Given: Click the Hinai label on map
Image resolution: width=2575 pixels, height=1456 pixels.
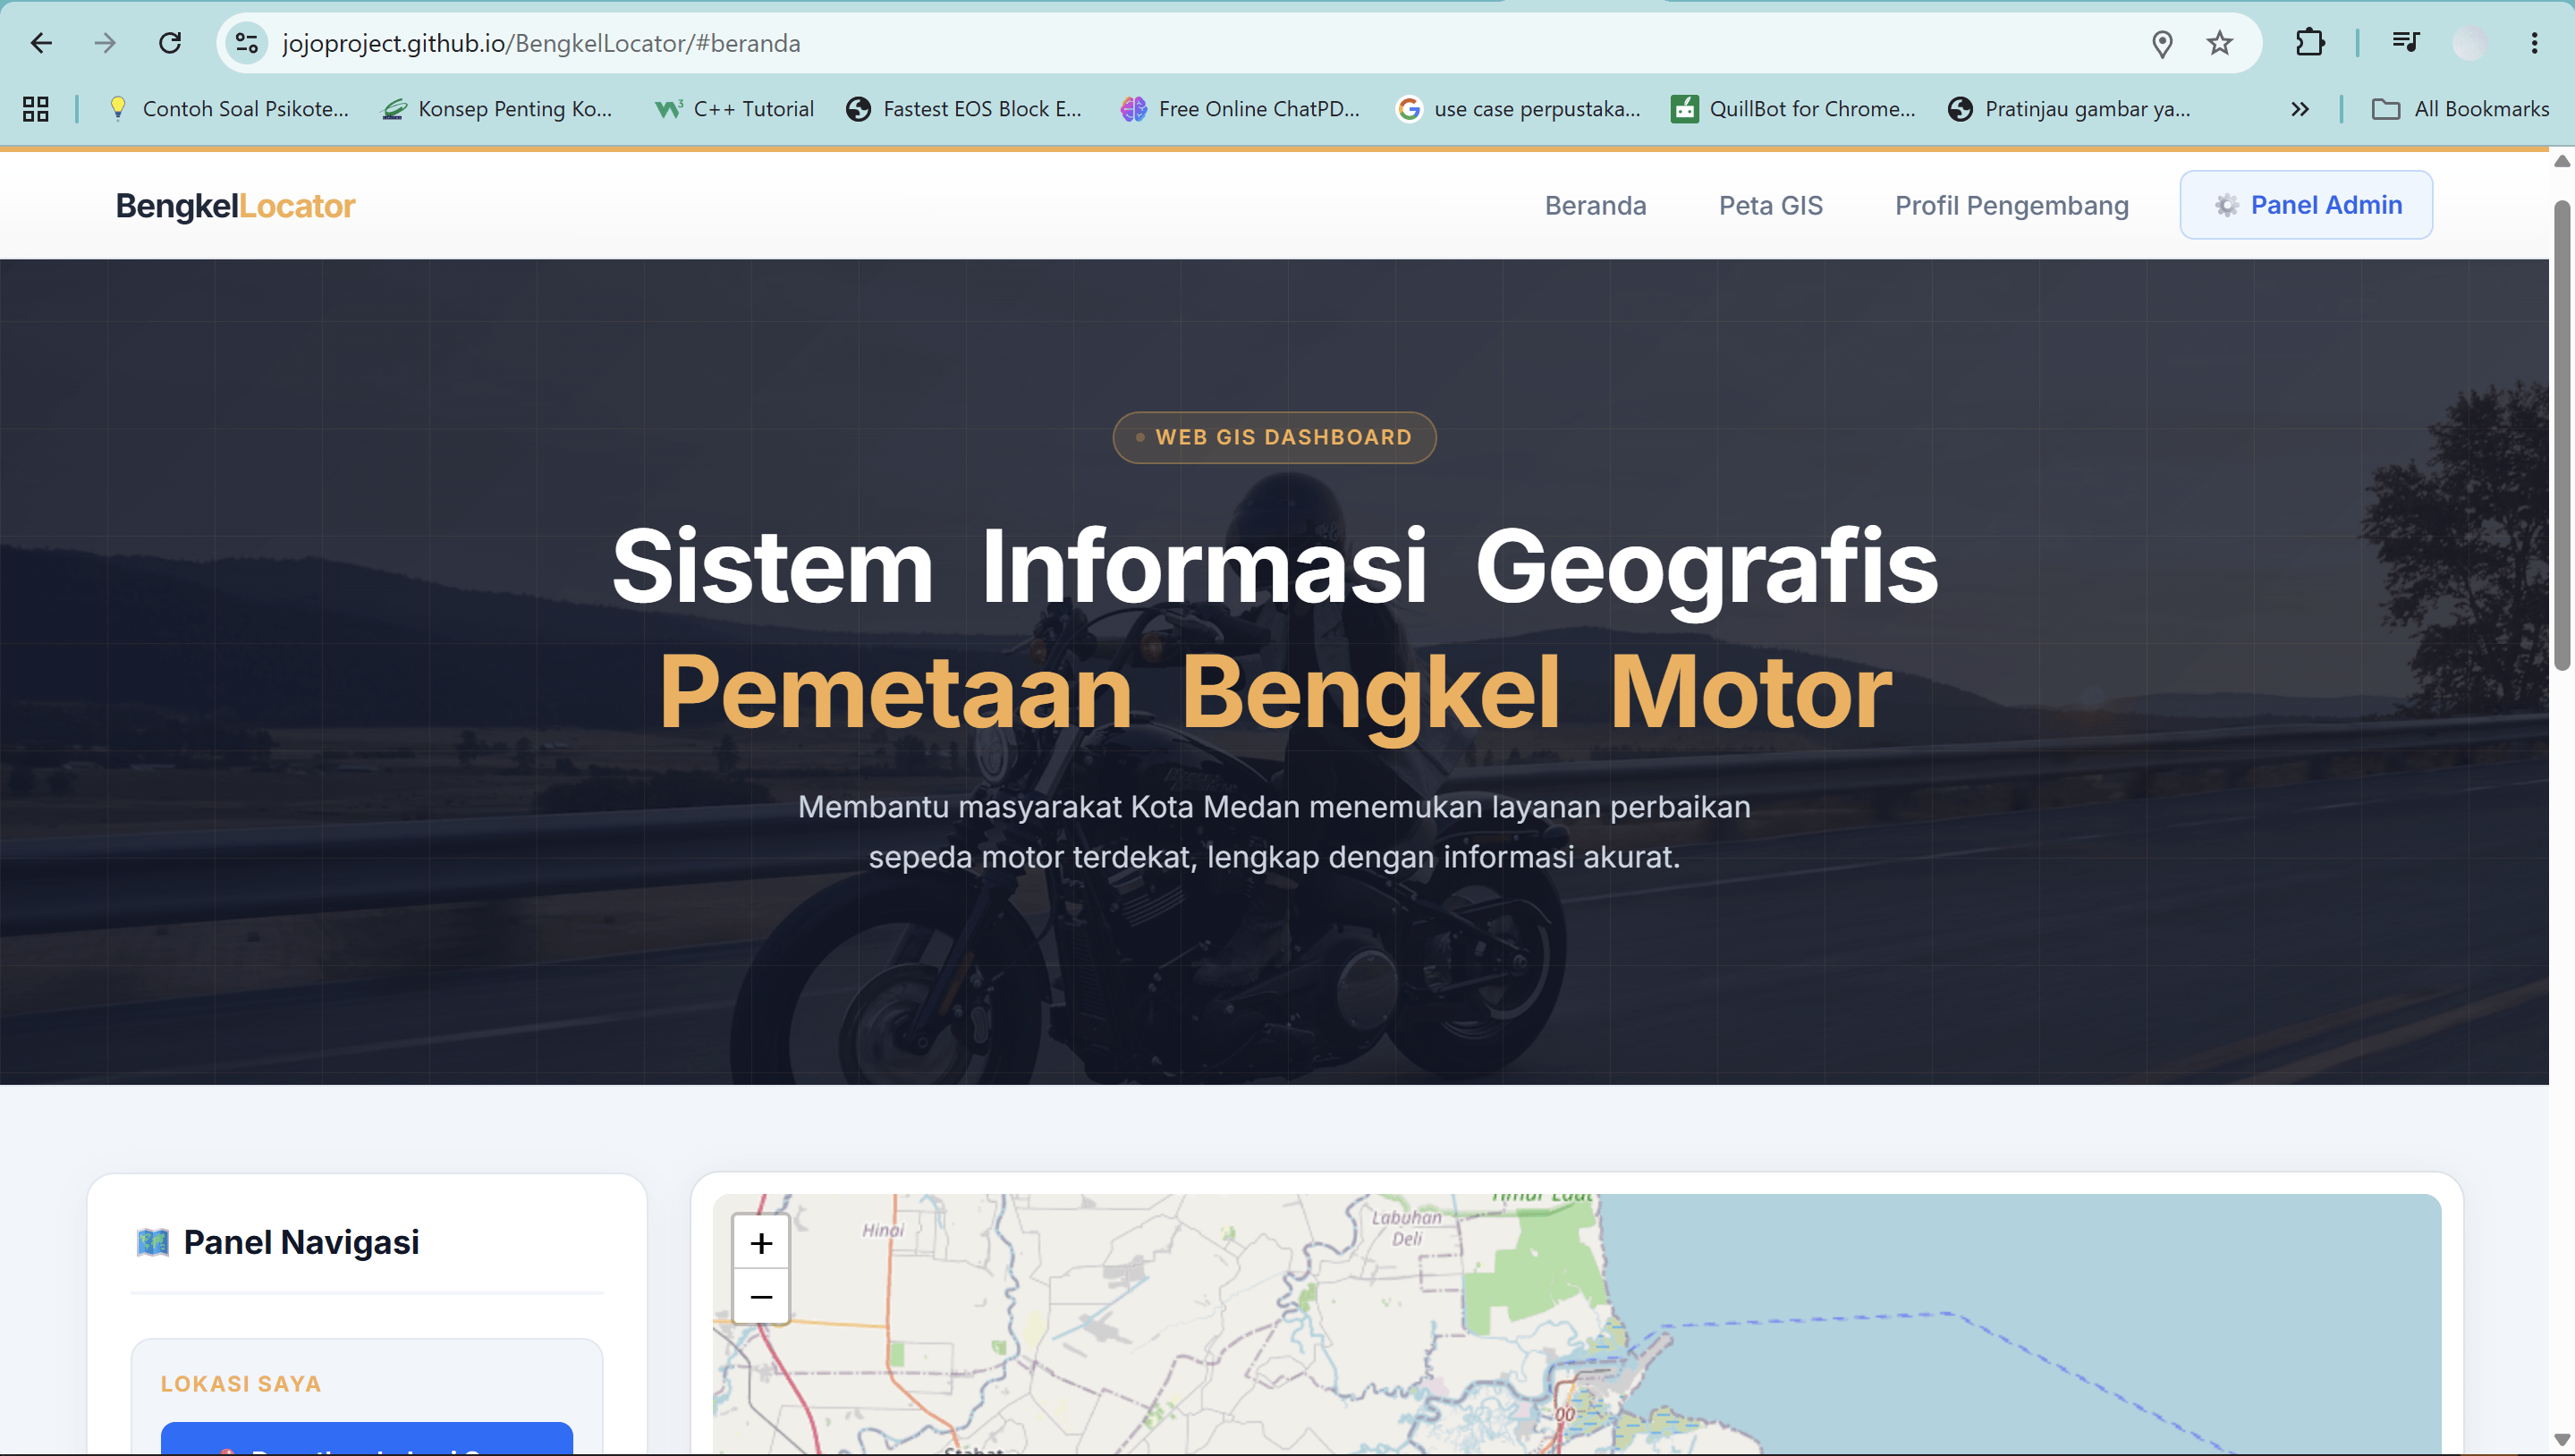Looking at the screenshot, I should pos(883,1230).
